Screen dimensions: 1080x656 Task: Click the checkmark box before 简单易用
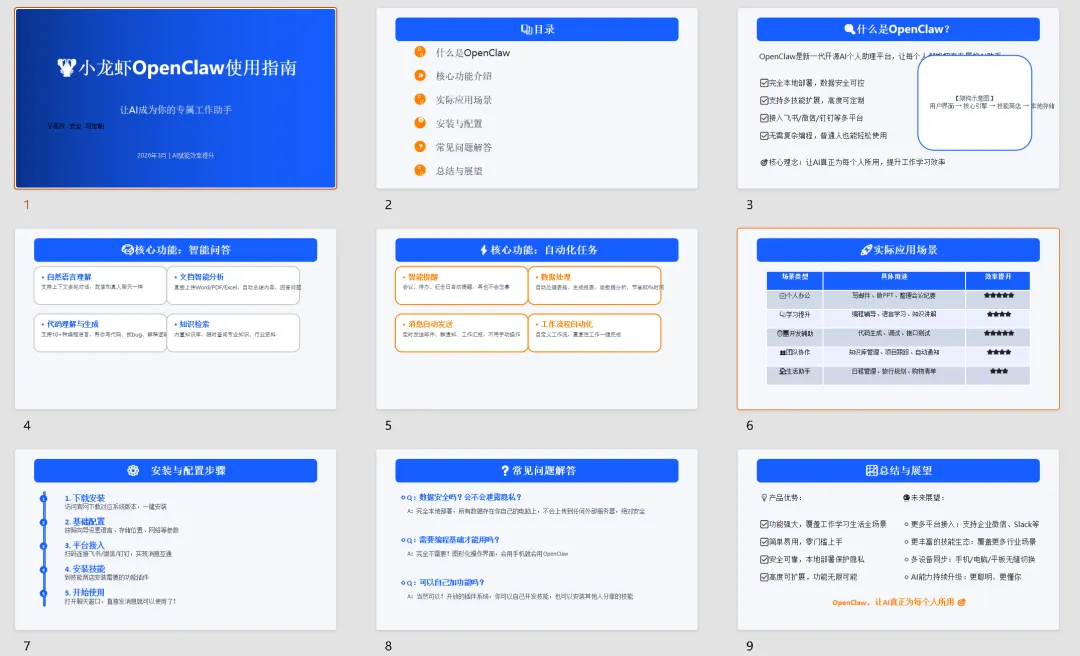[x=764, y=542]
